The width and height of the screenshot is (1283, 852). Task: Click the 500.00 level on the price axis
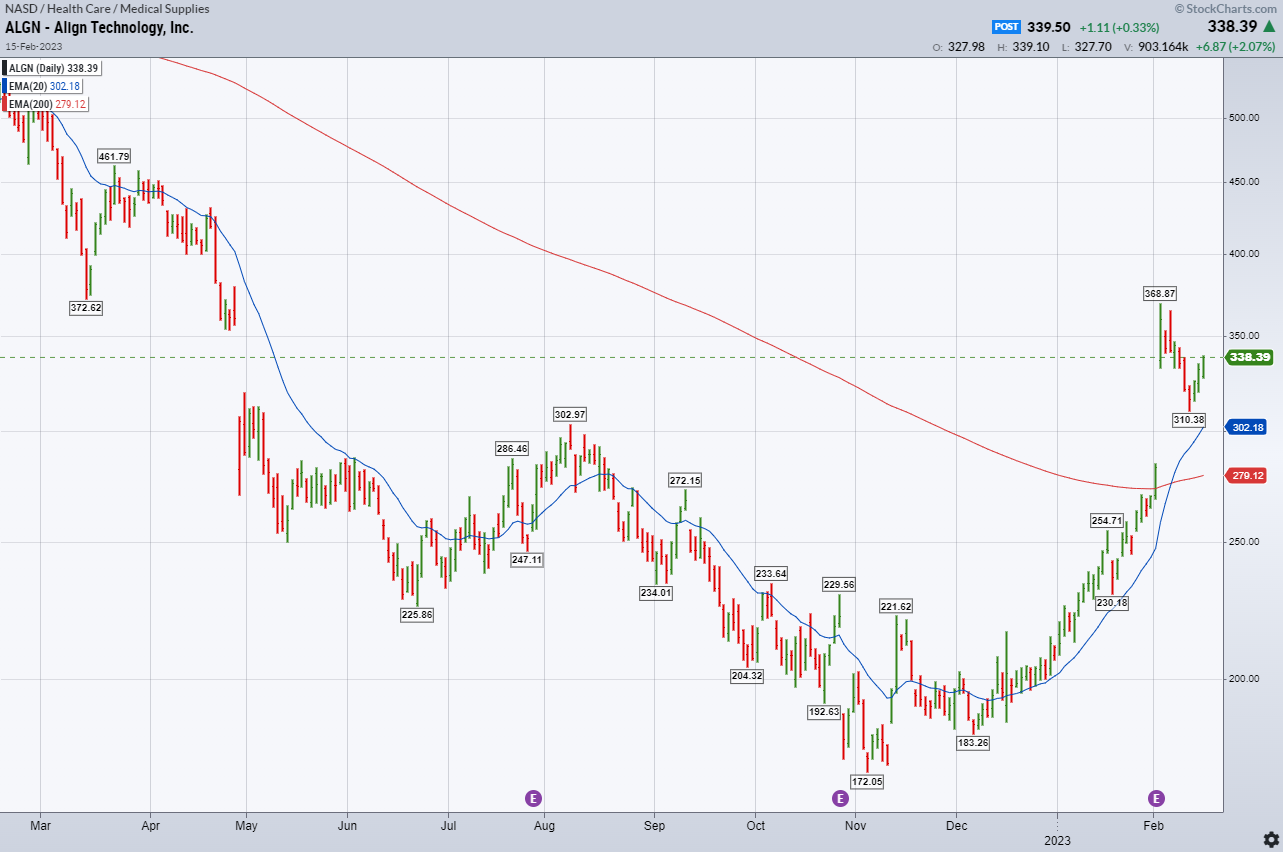tap(1244, 118)
